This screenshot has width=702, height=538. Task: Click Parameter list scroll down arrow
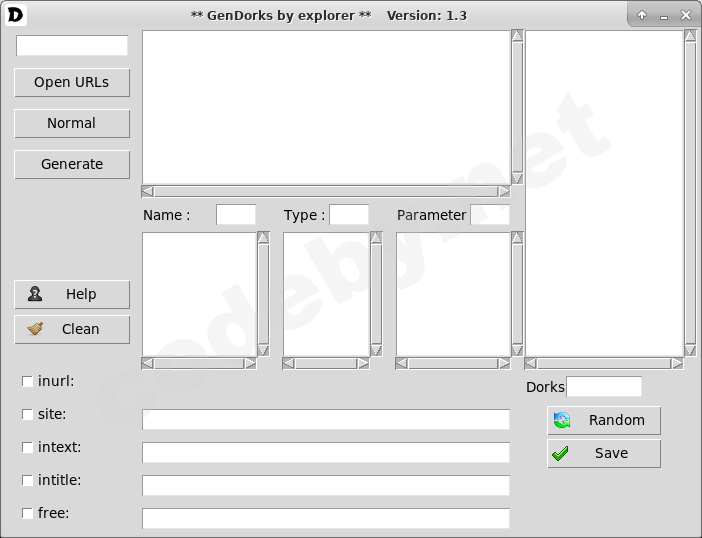pos(517,350)
